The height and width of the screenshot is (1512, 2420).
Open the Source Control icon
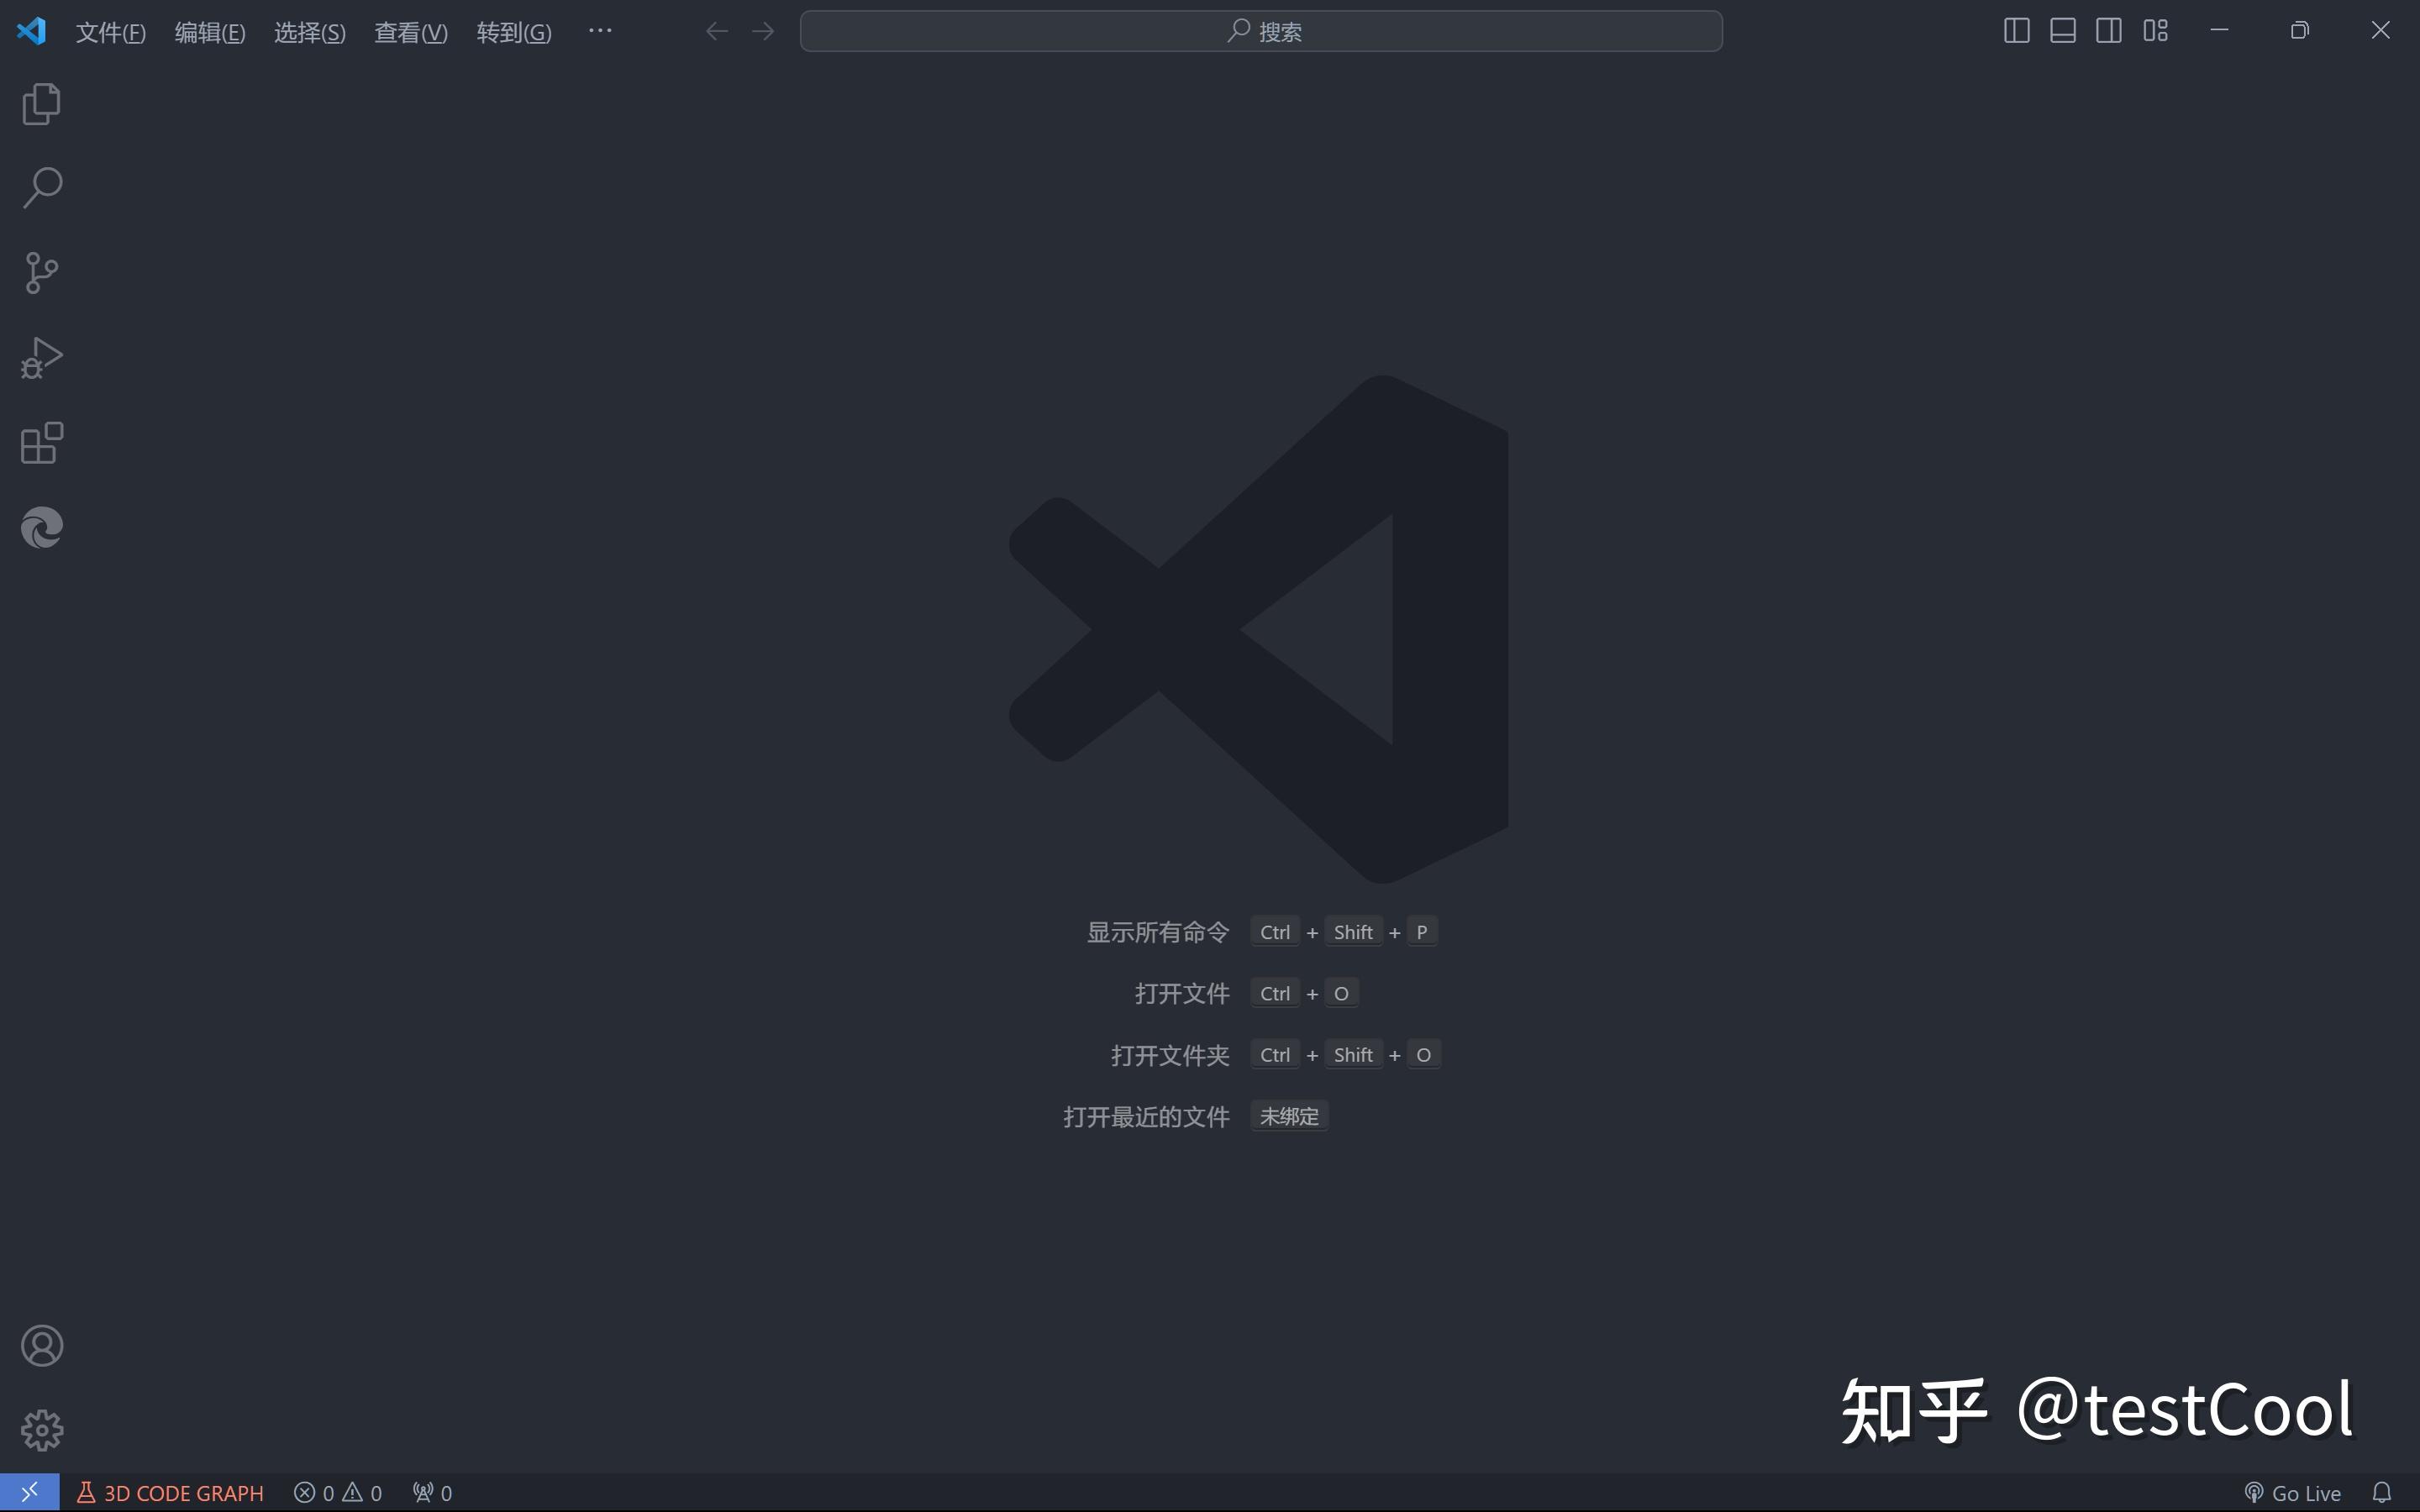(41, 272)
